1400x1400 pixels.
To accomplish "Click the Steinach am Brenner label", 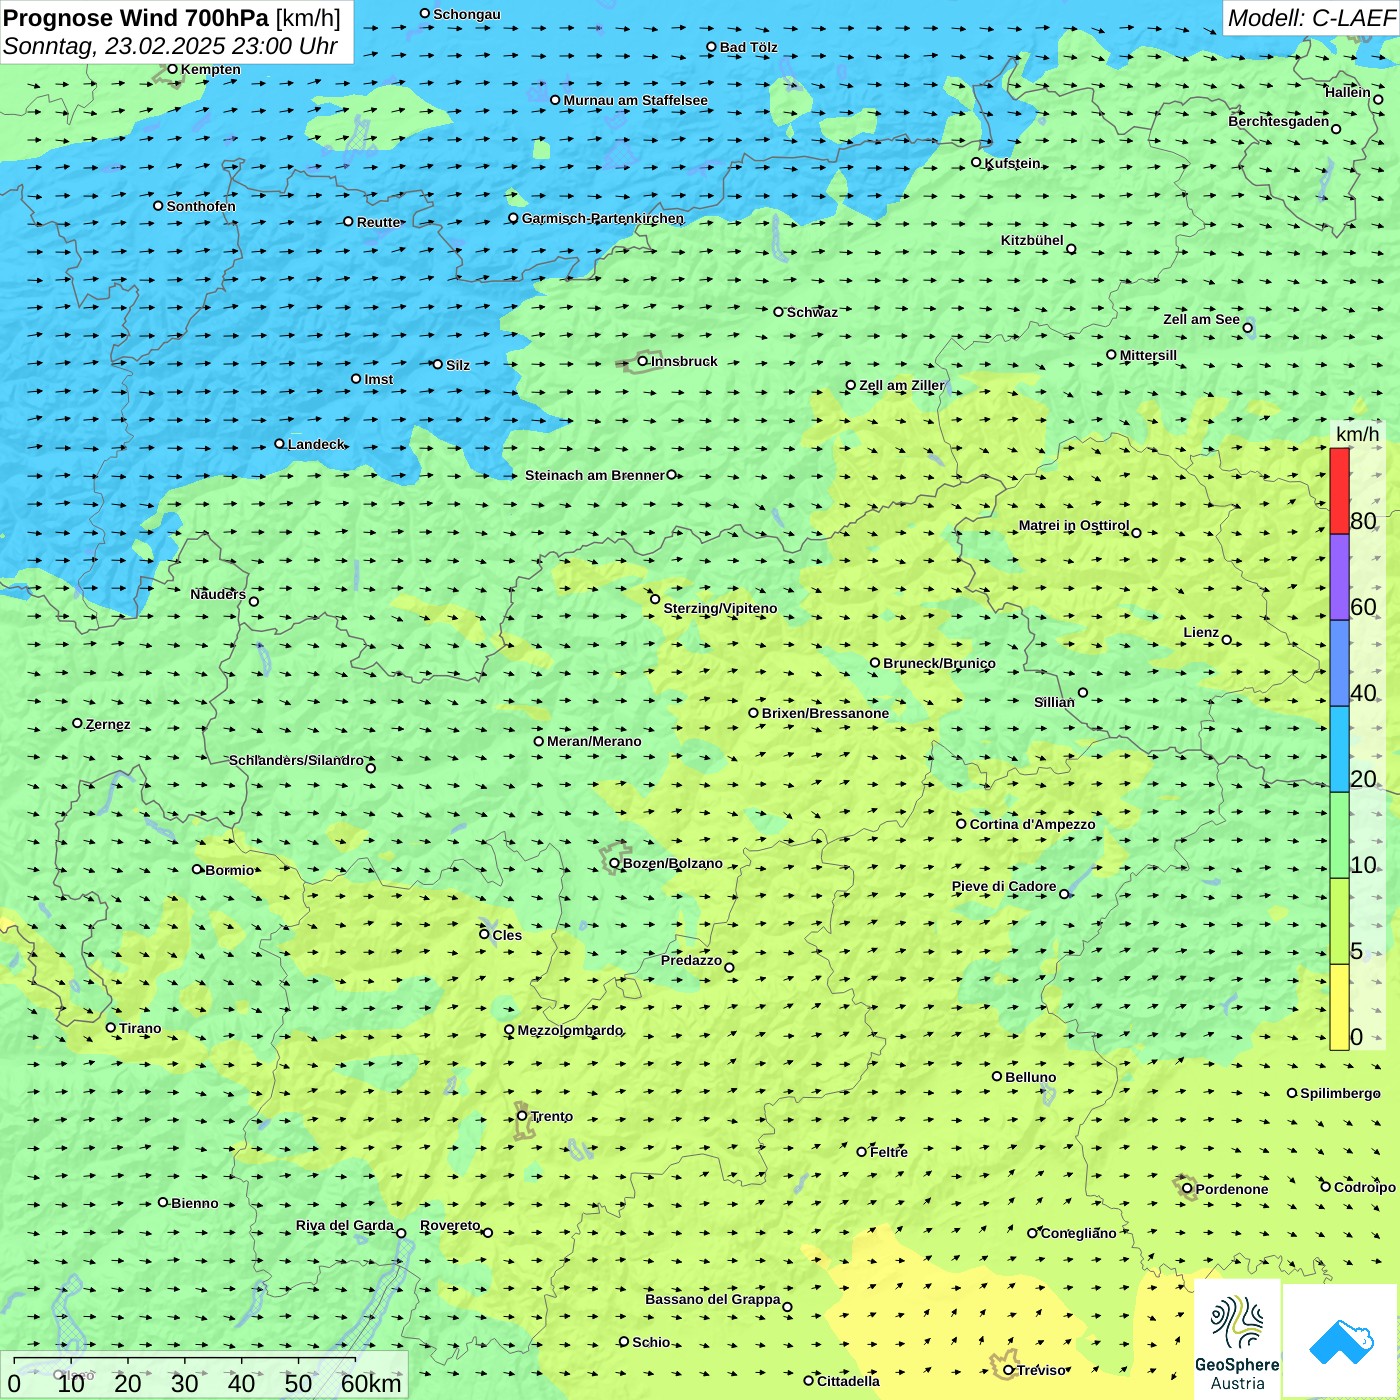I will pos(594,475).
